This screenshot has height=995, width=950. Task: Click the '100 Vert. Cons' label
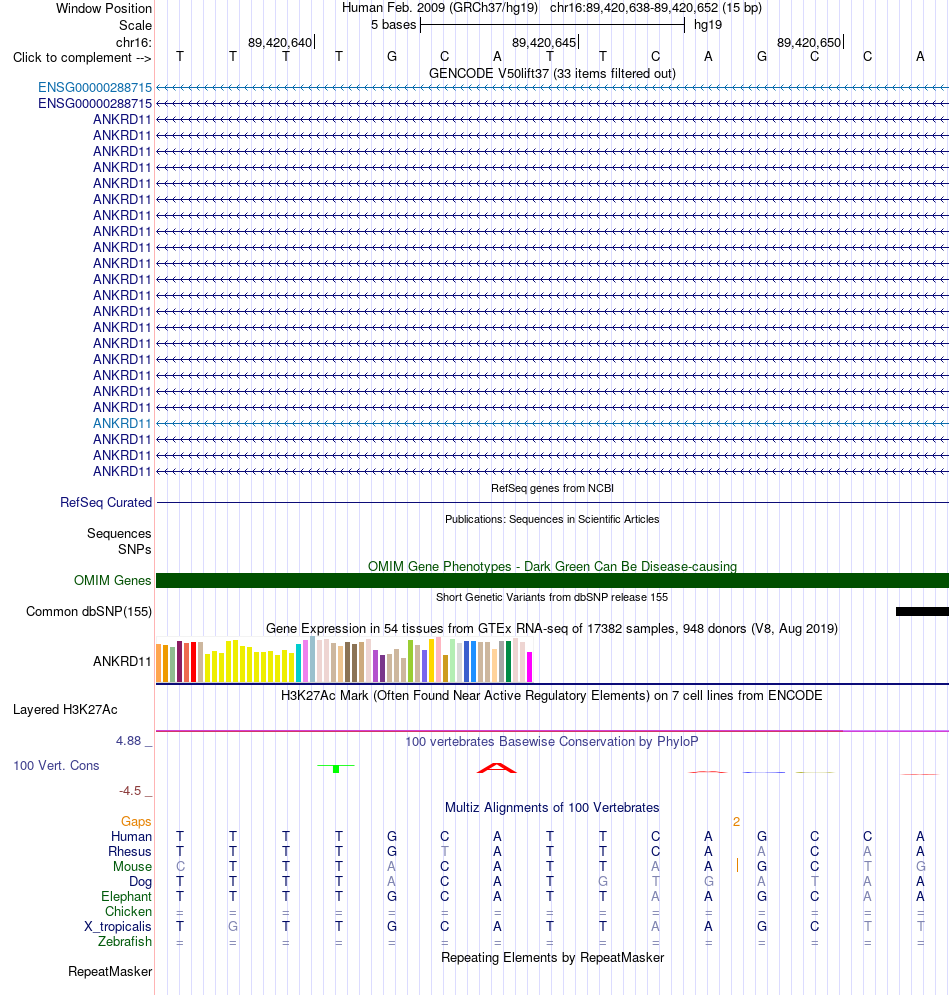tap(56, 765)
